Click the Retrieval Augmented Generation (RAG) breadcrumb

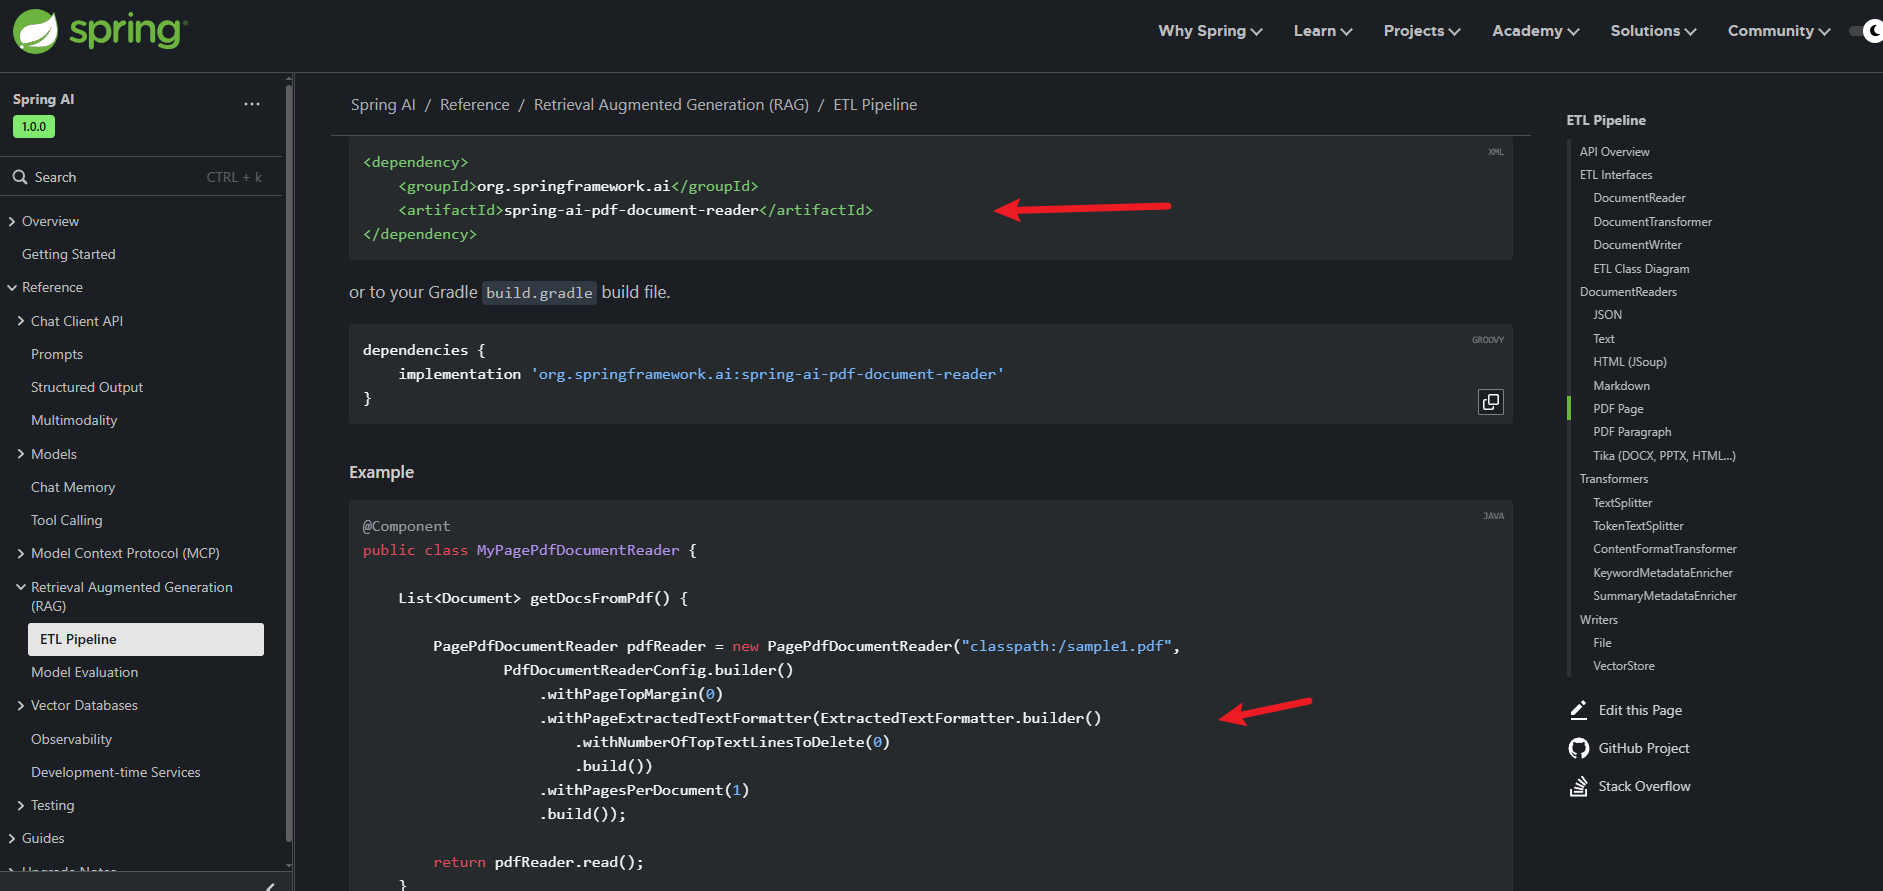671,104
